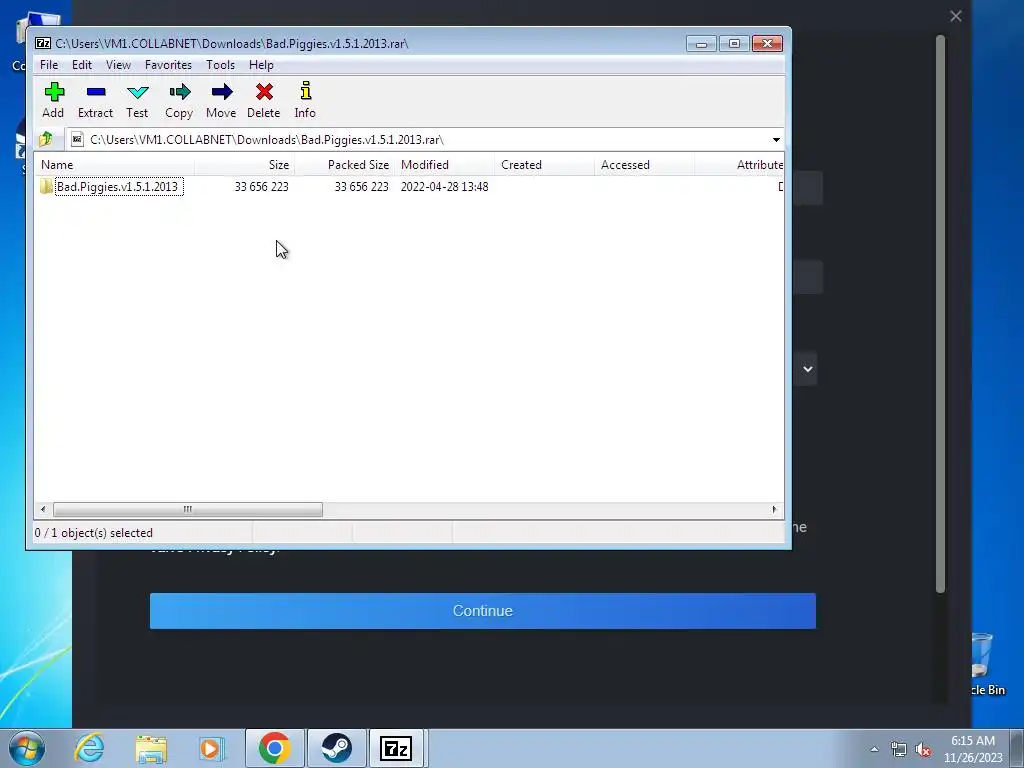The image size is (1024, 768).
Task: Launch Internet Explorer from taskbar
Action: (89, 748)
